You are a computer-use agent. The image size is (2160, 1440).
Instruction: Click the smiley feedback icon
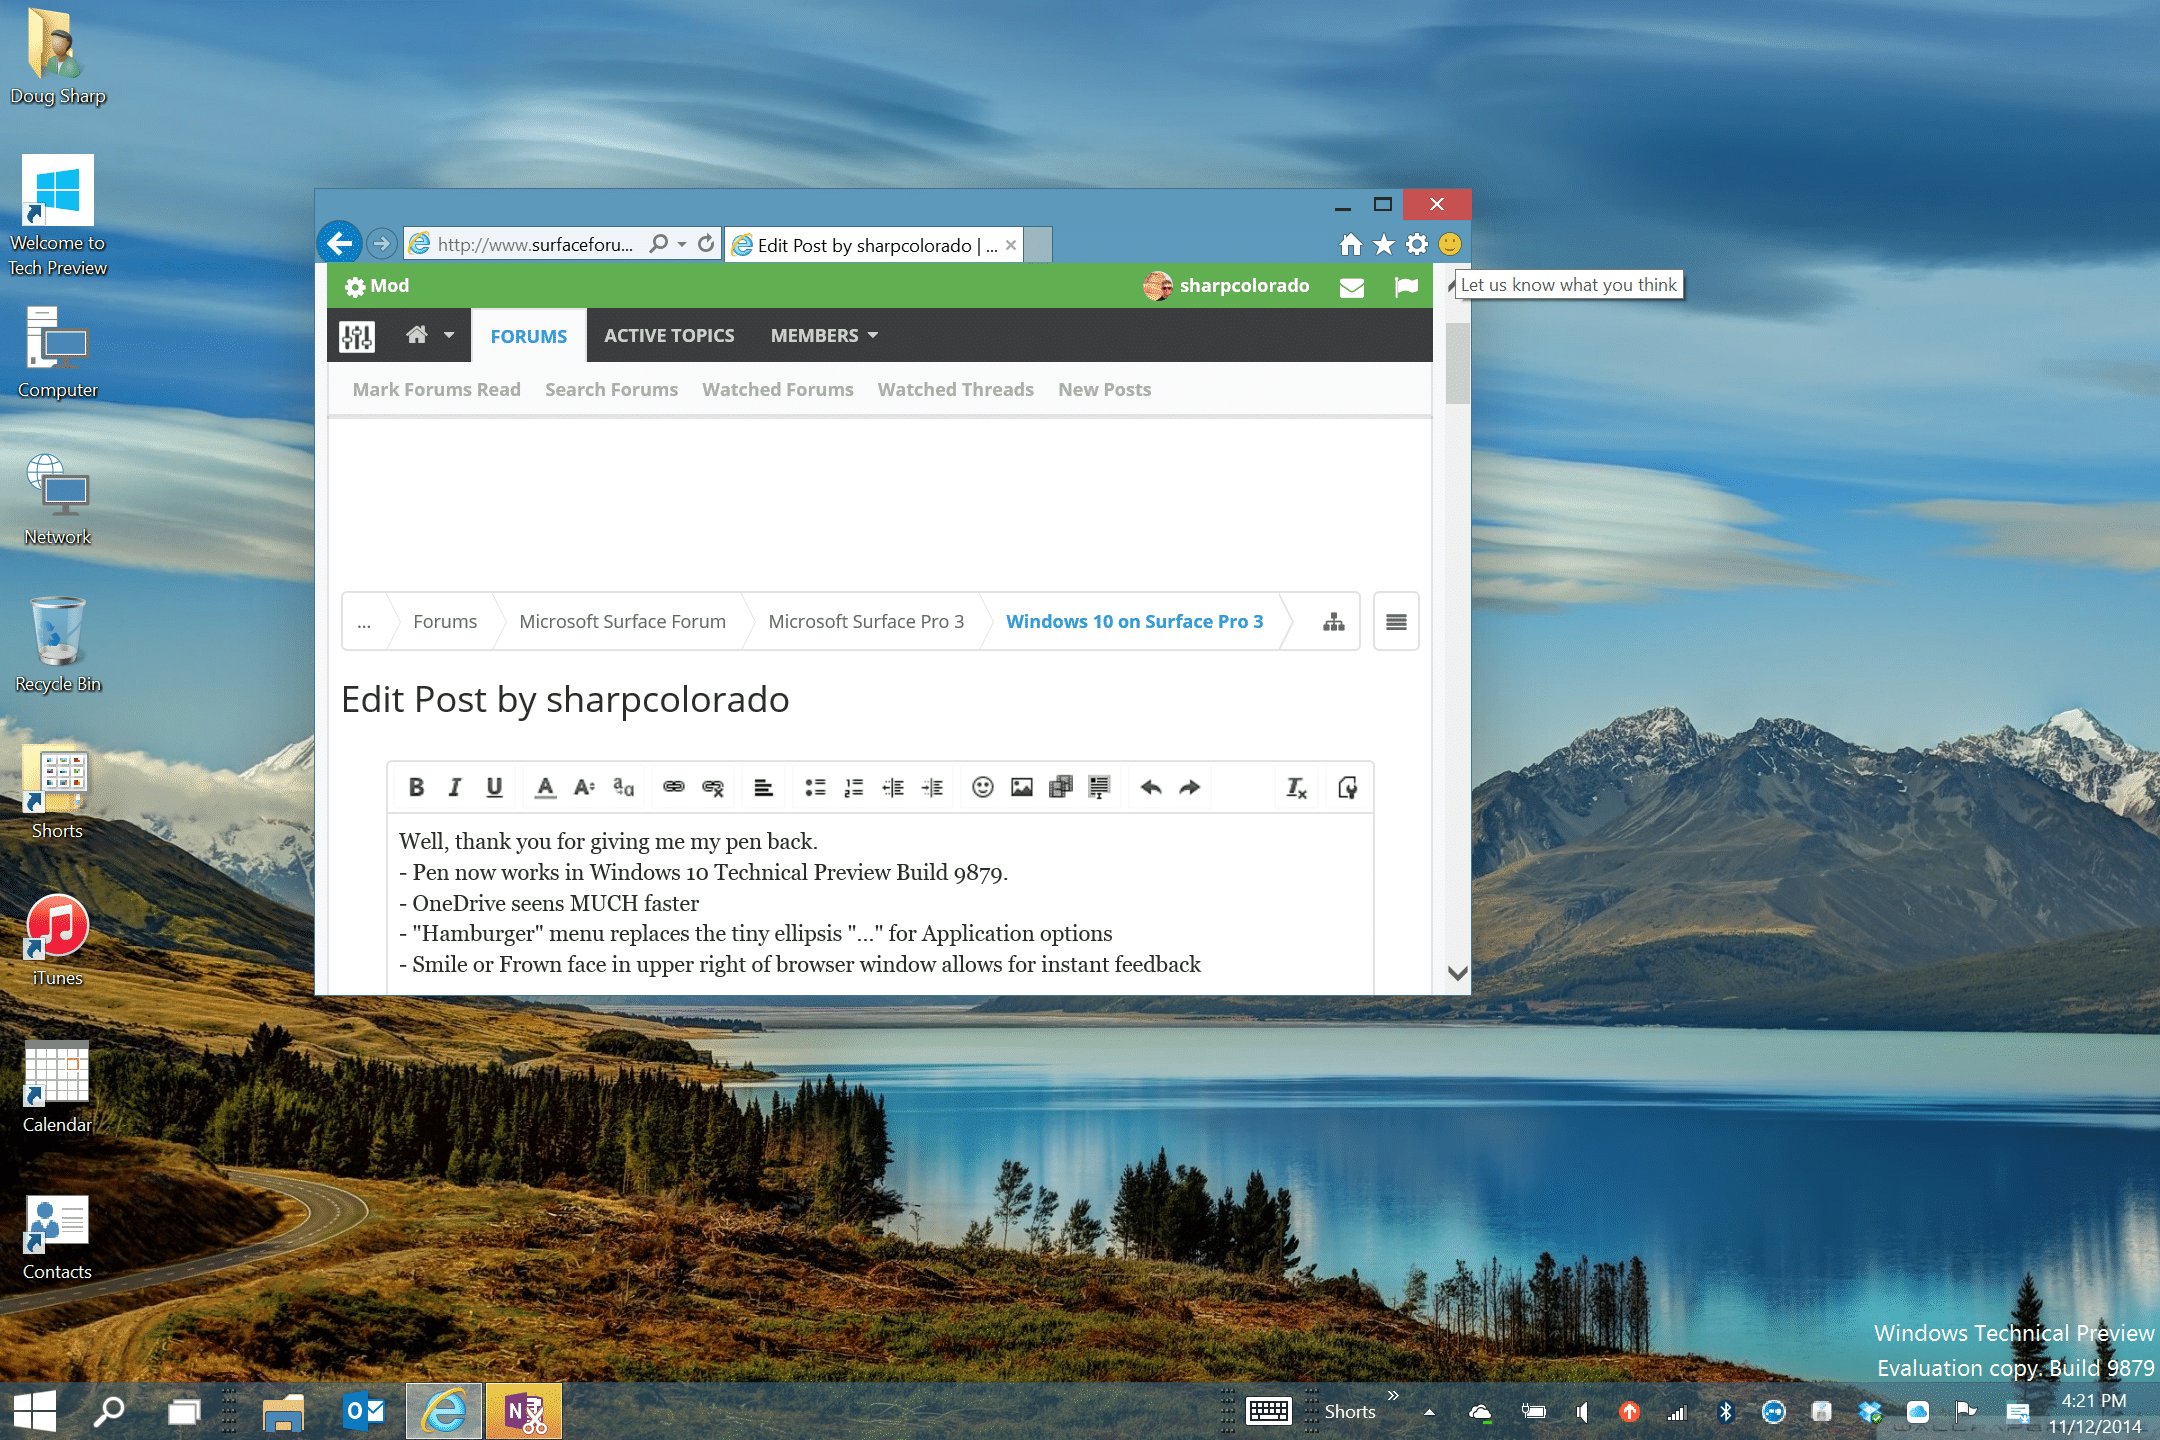pos(1450,244)
